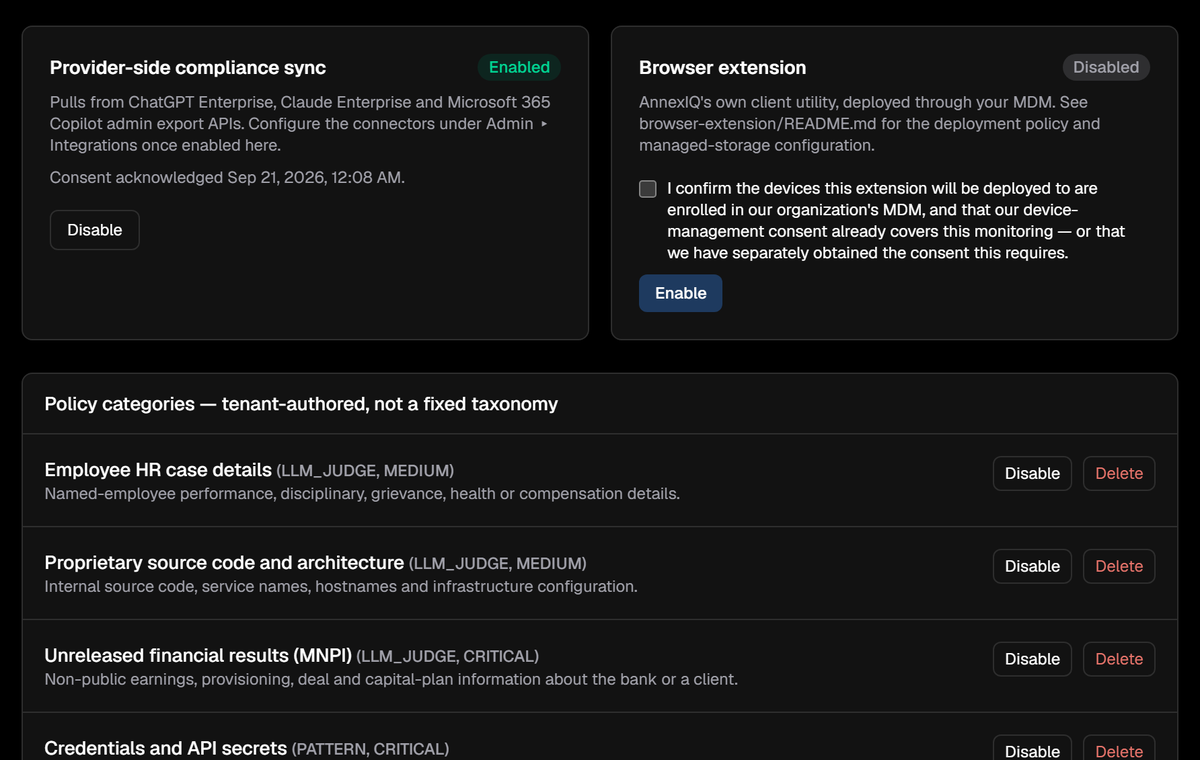Disable Unreleased financial results (MNPI) category
Screen dimensions: 1200x760
(x=1032, y=659)
